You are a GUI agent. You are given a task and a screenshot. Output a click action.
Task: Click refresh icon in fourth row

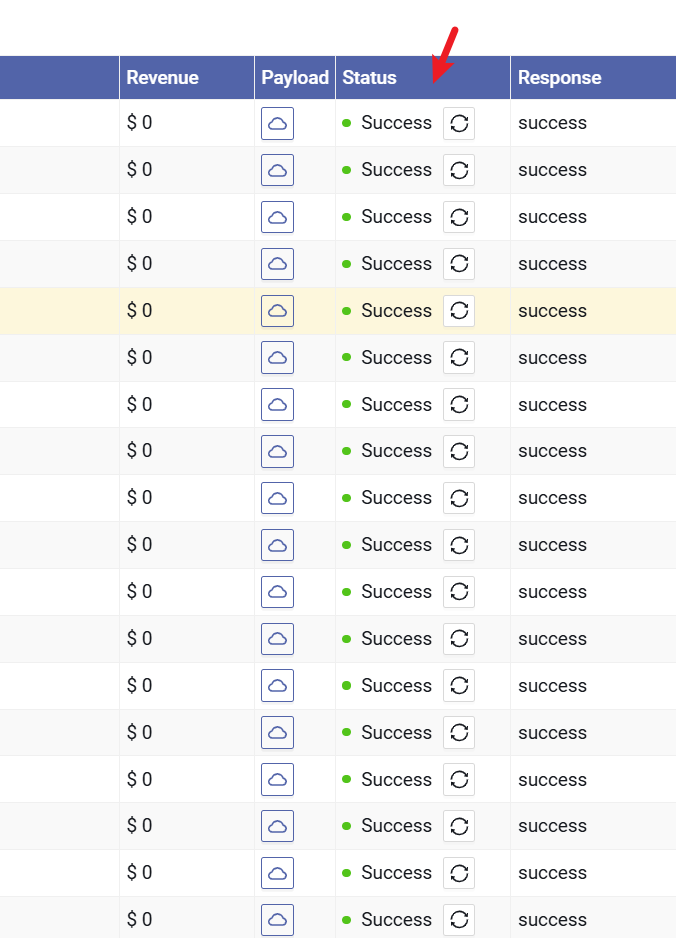459,264
